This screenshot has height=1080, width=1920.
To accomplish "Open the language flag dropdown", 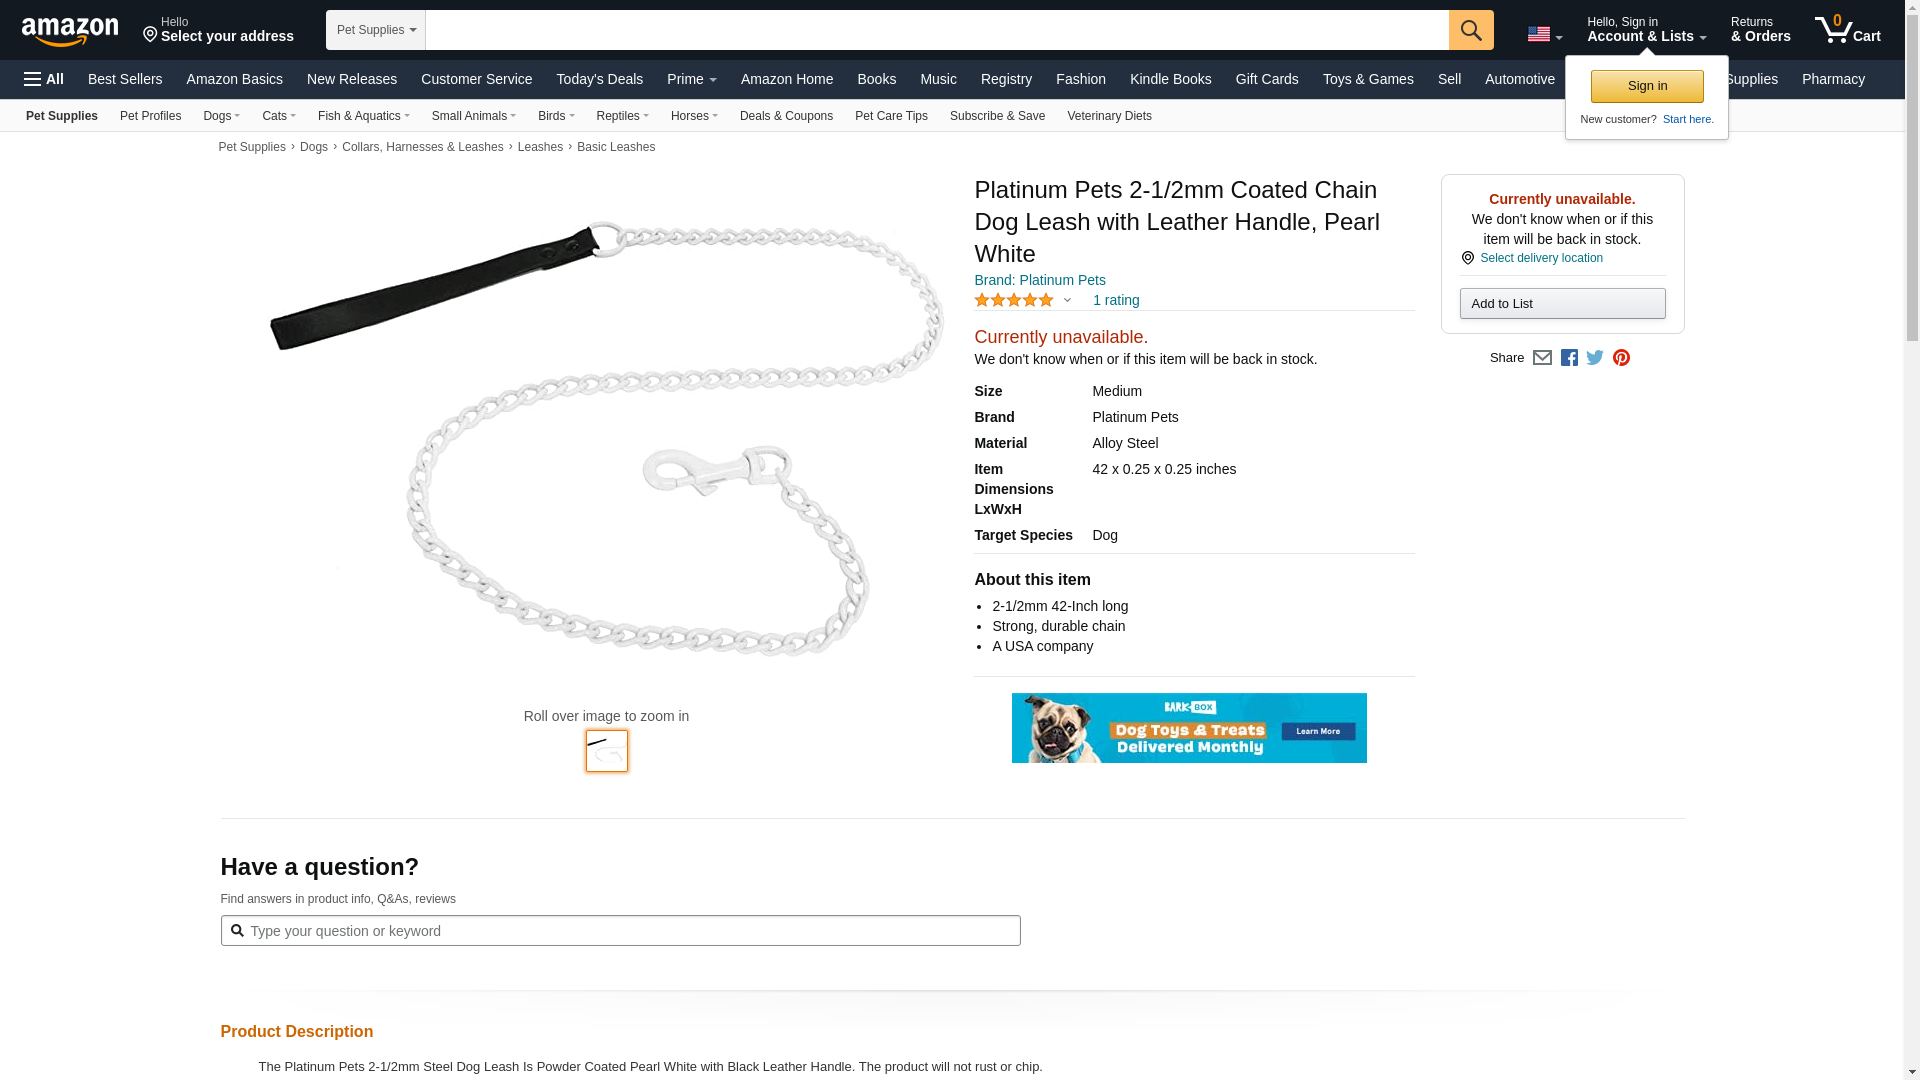I will 1545,35.
